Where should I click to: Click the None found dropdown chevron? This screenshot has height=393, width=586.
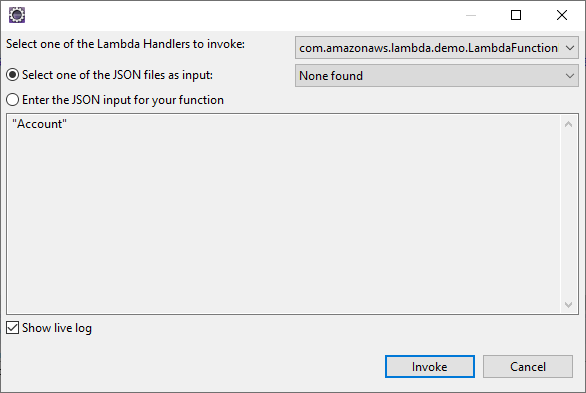coord(570,76)
